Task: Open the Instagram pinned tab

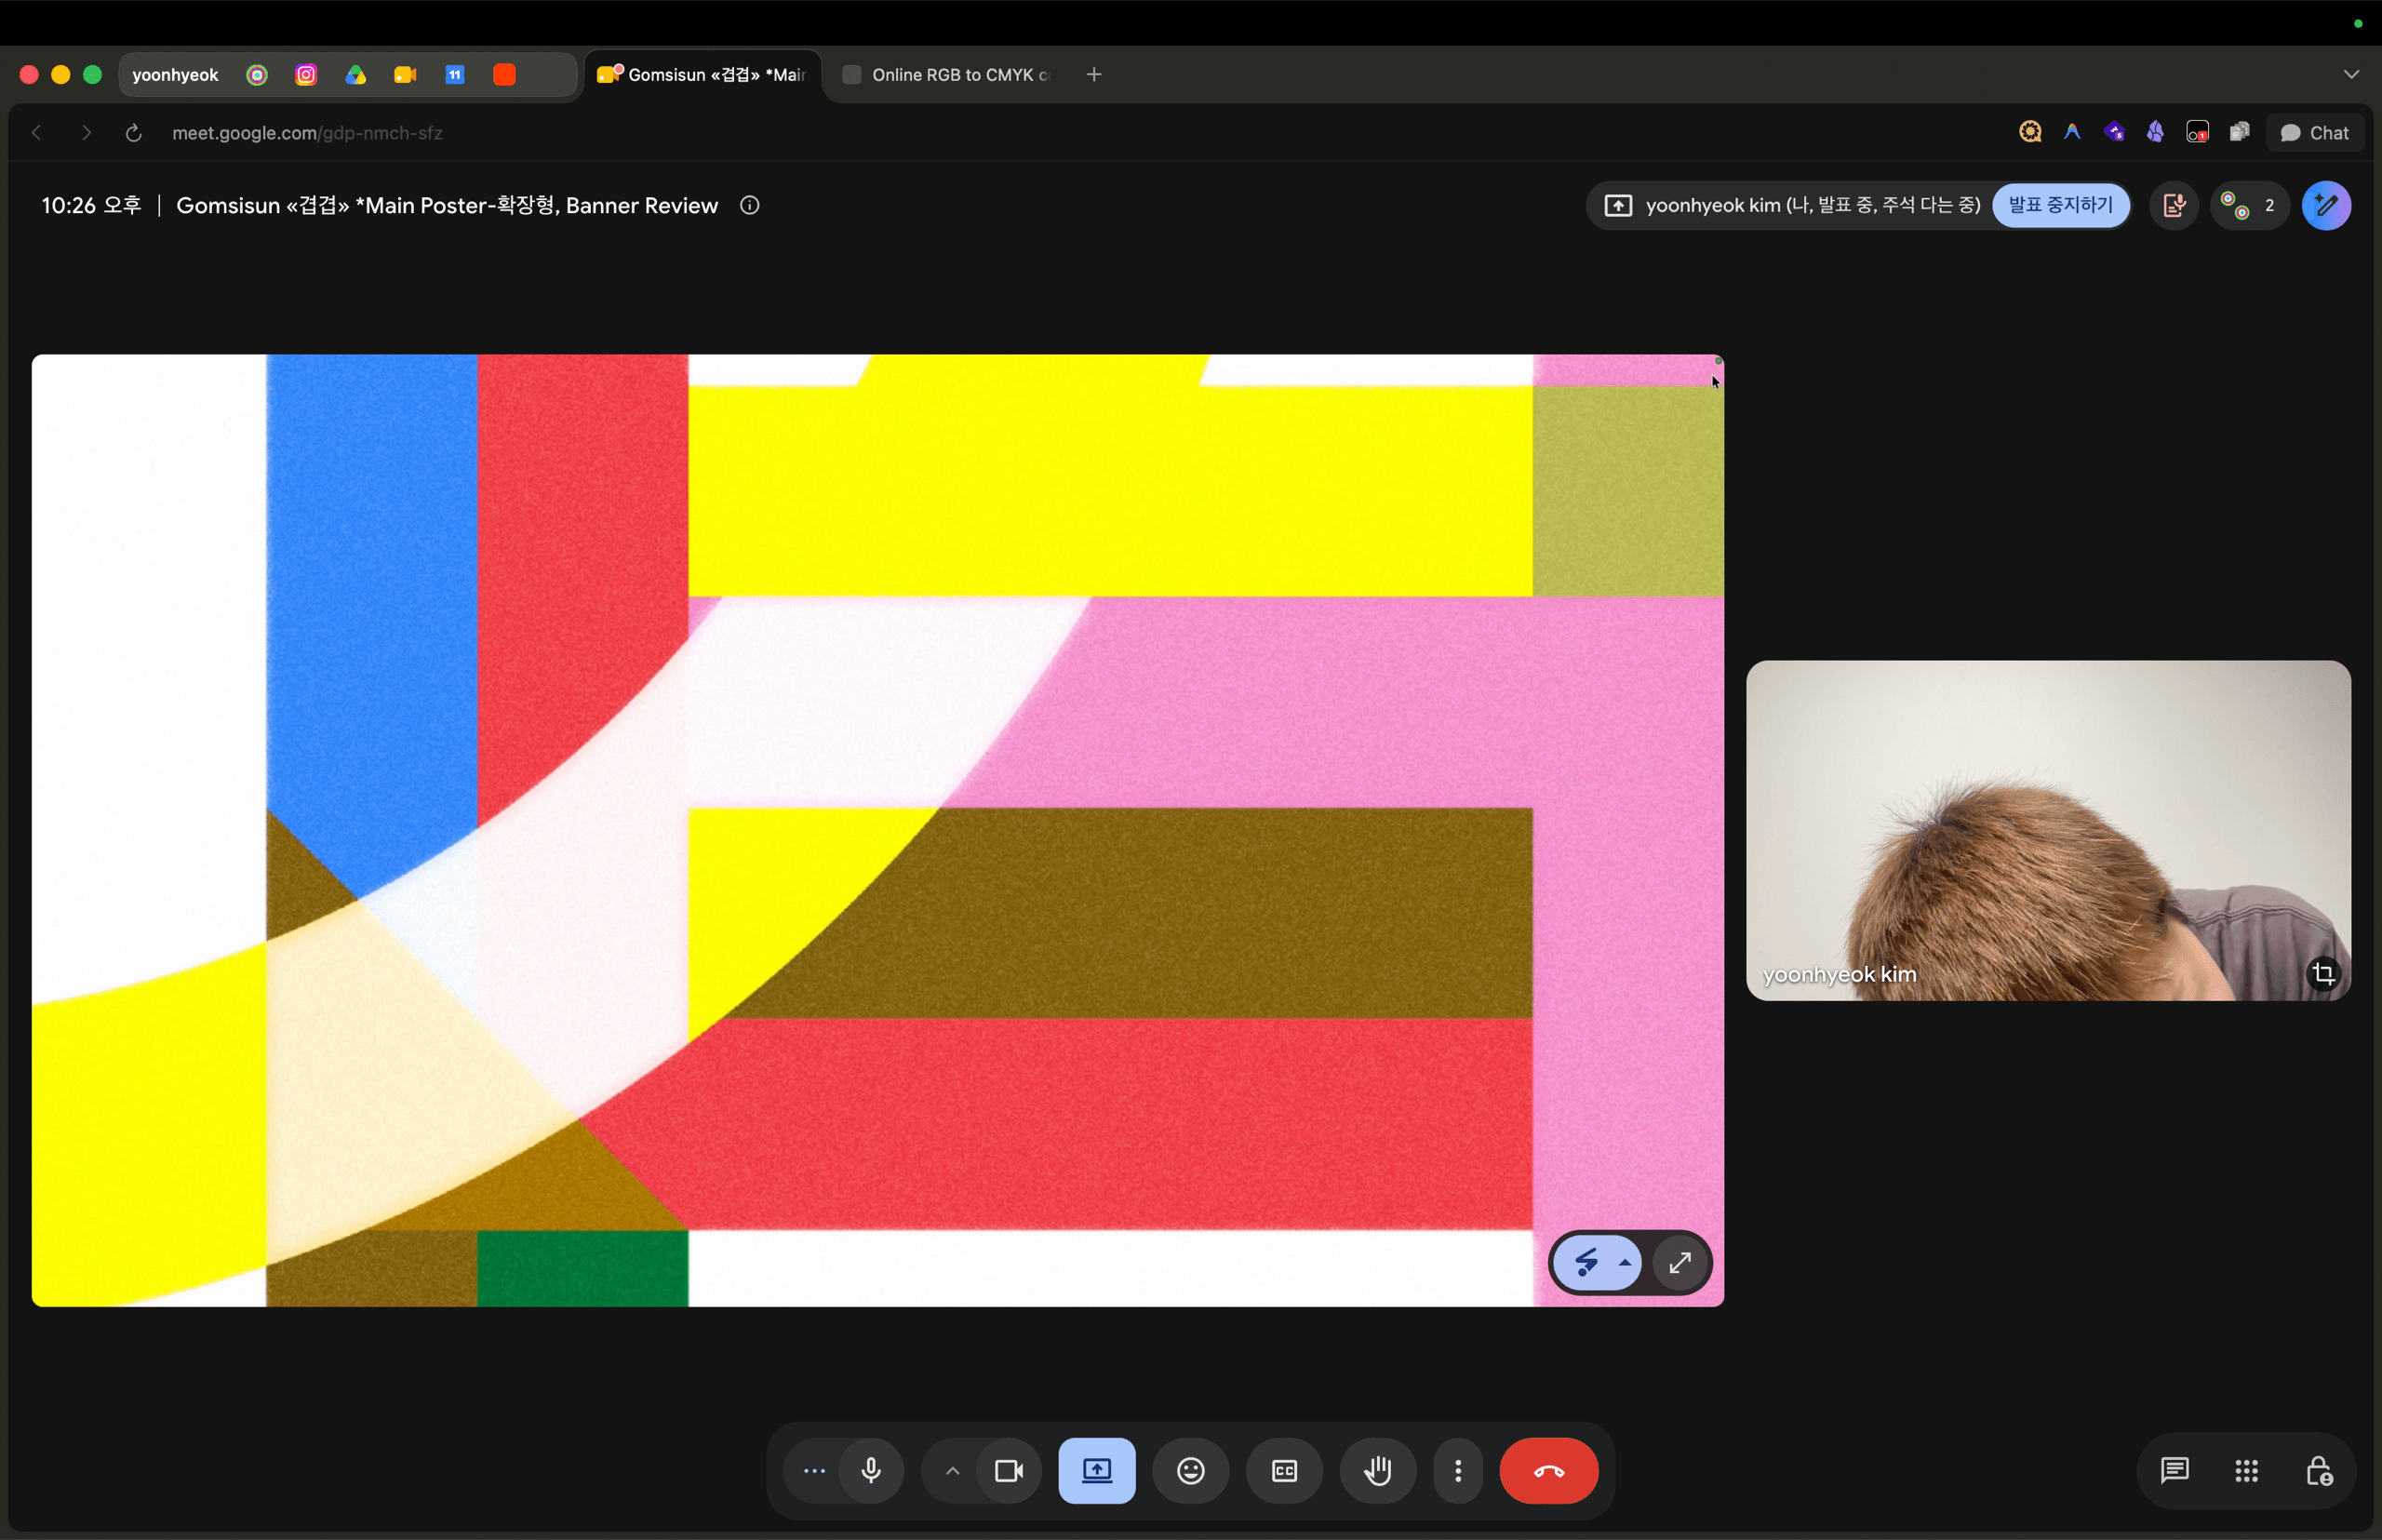Action: (x=306, y=75)
